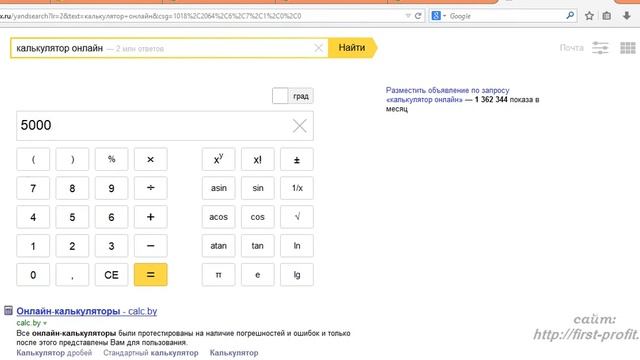Click digit 5 on the calculator
This screenshot has height=360, width=640.
point(72,217)
